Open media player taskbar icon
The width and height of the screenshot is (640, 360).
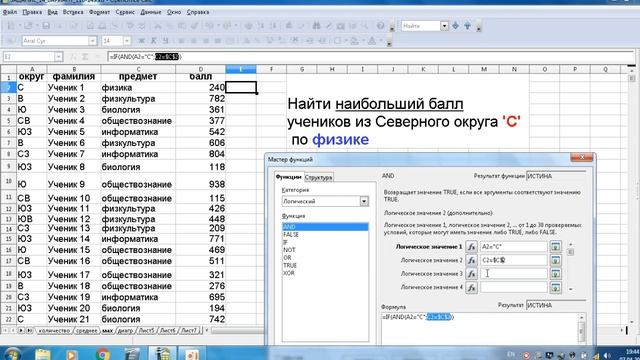click(x=72, y=354)
